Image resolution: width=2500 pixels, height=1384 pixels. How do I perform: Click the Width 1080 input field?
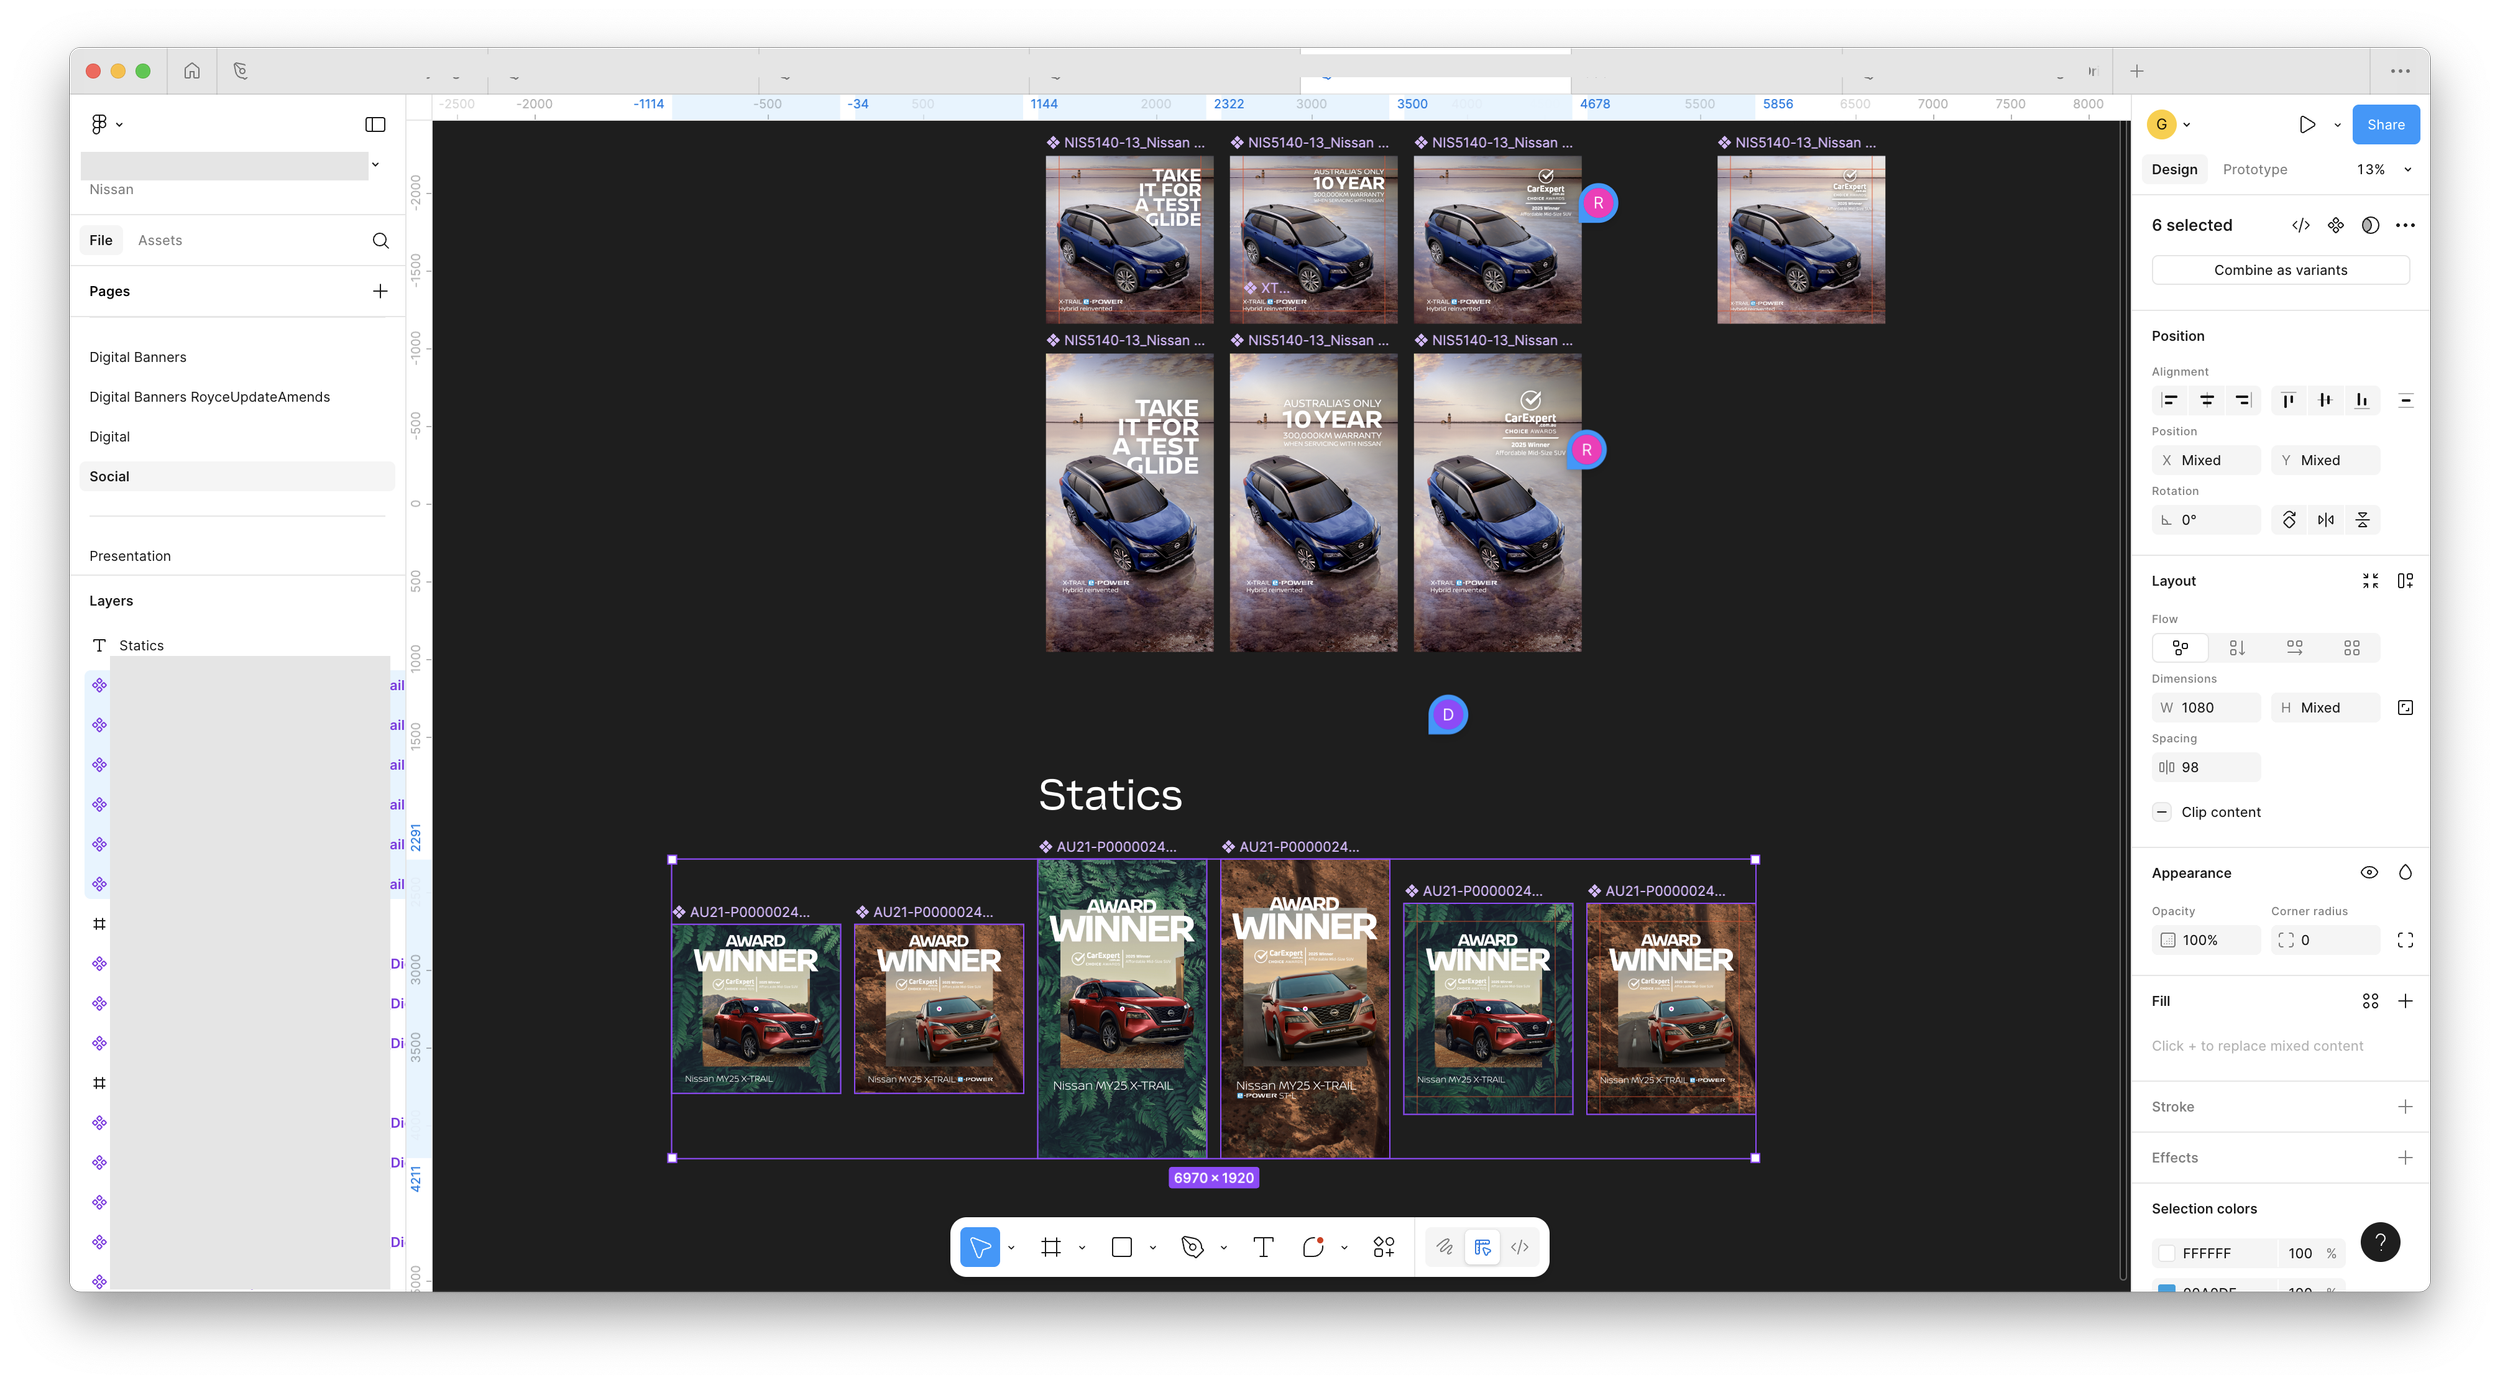click(2206, 708)
